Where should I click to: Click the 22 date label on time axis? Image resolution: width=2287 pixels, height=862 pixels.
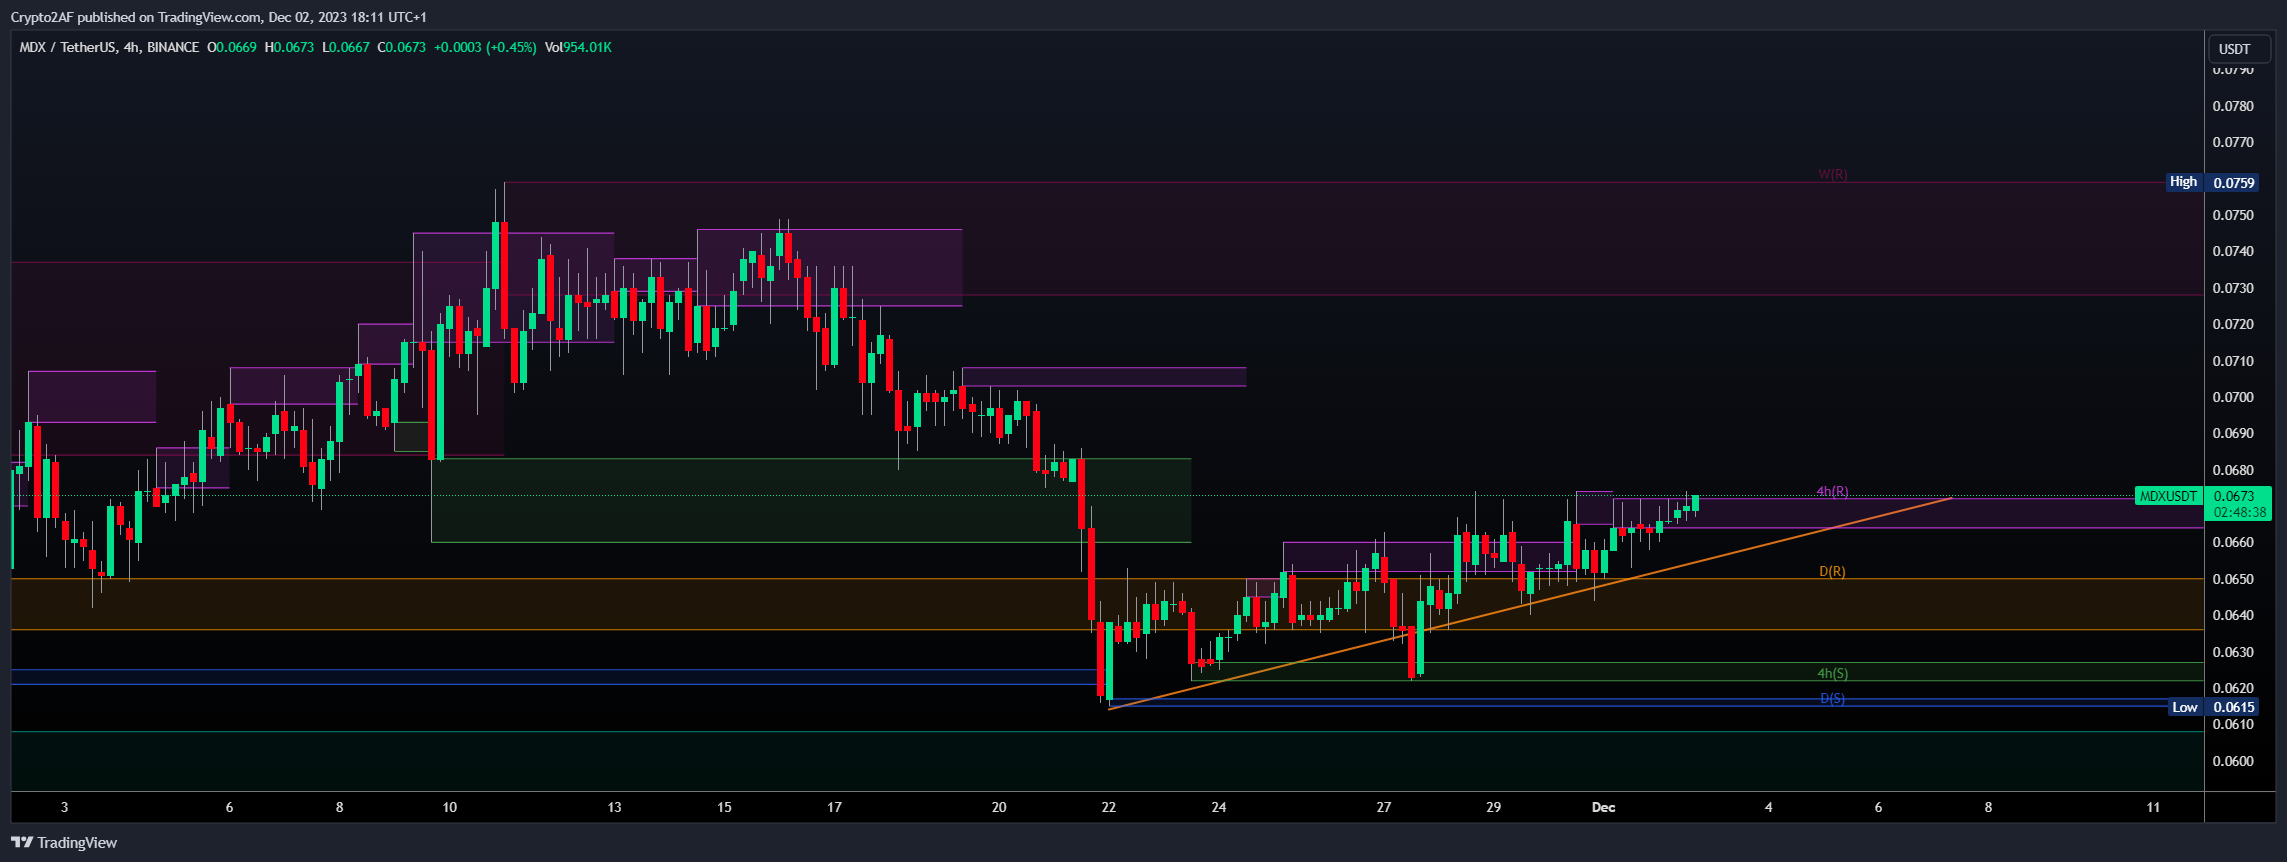(x=1109, y=807)
